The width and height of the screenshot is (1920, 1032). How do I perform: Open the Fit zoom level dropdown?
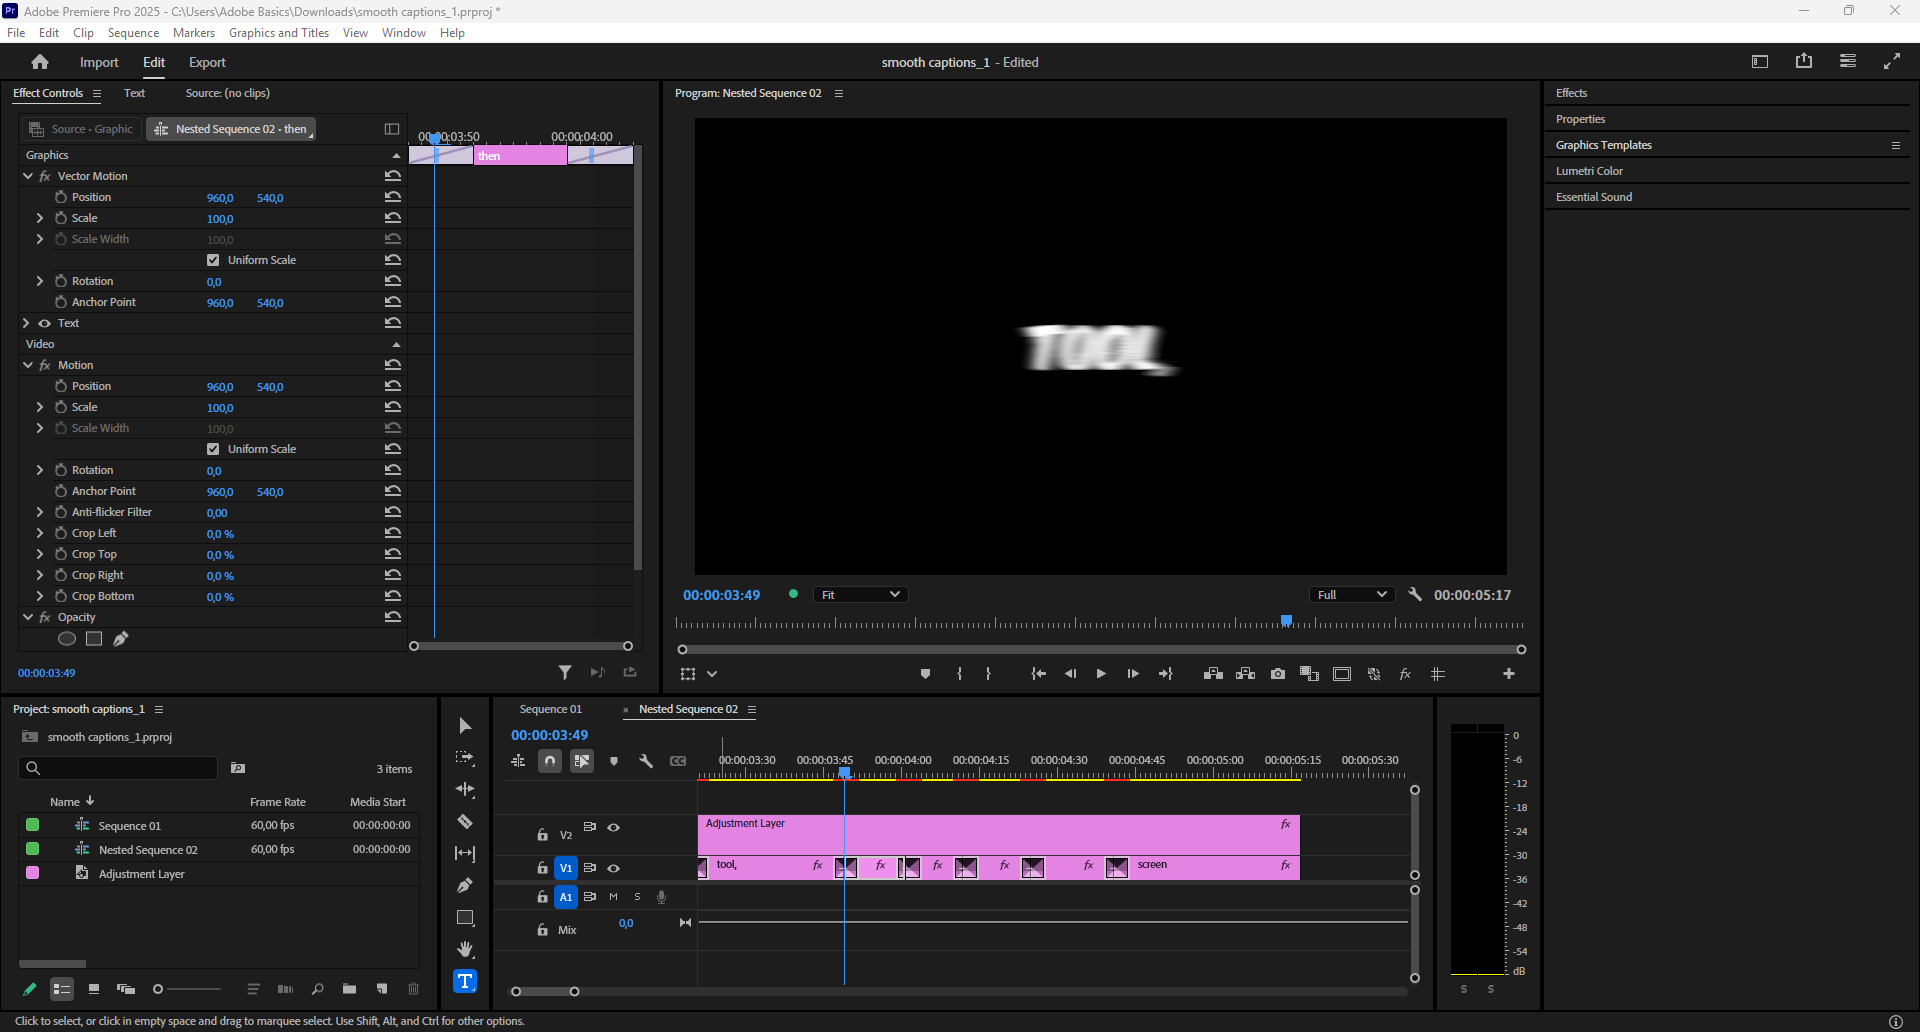(860, 595)
